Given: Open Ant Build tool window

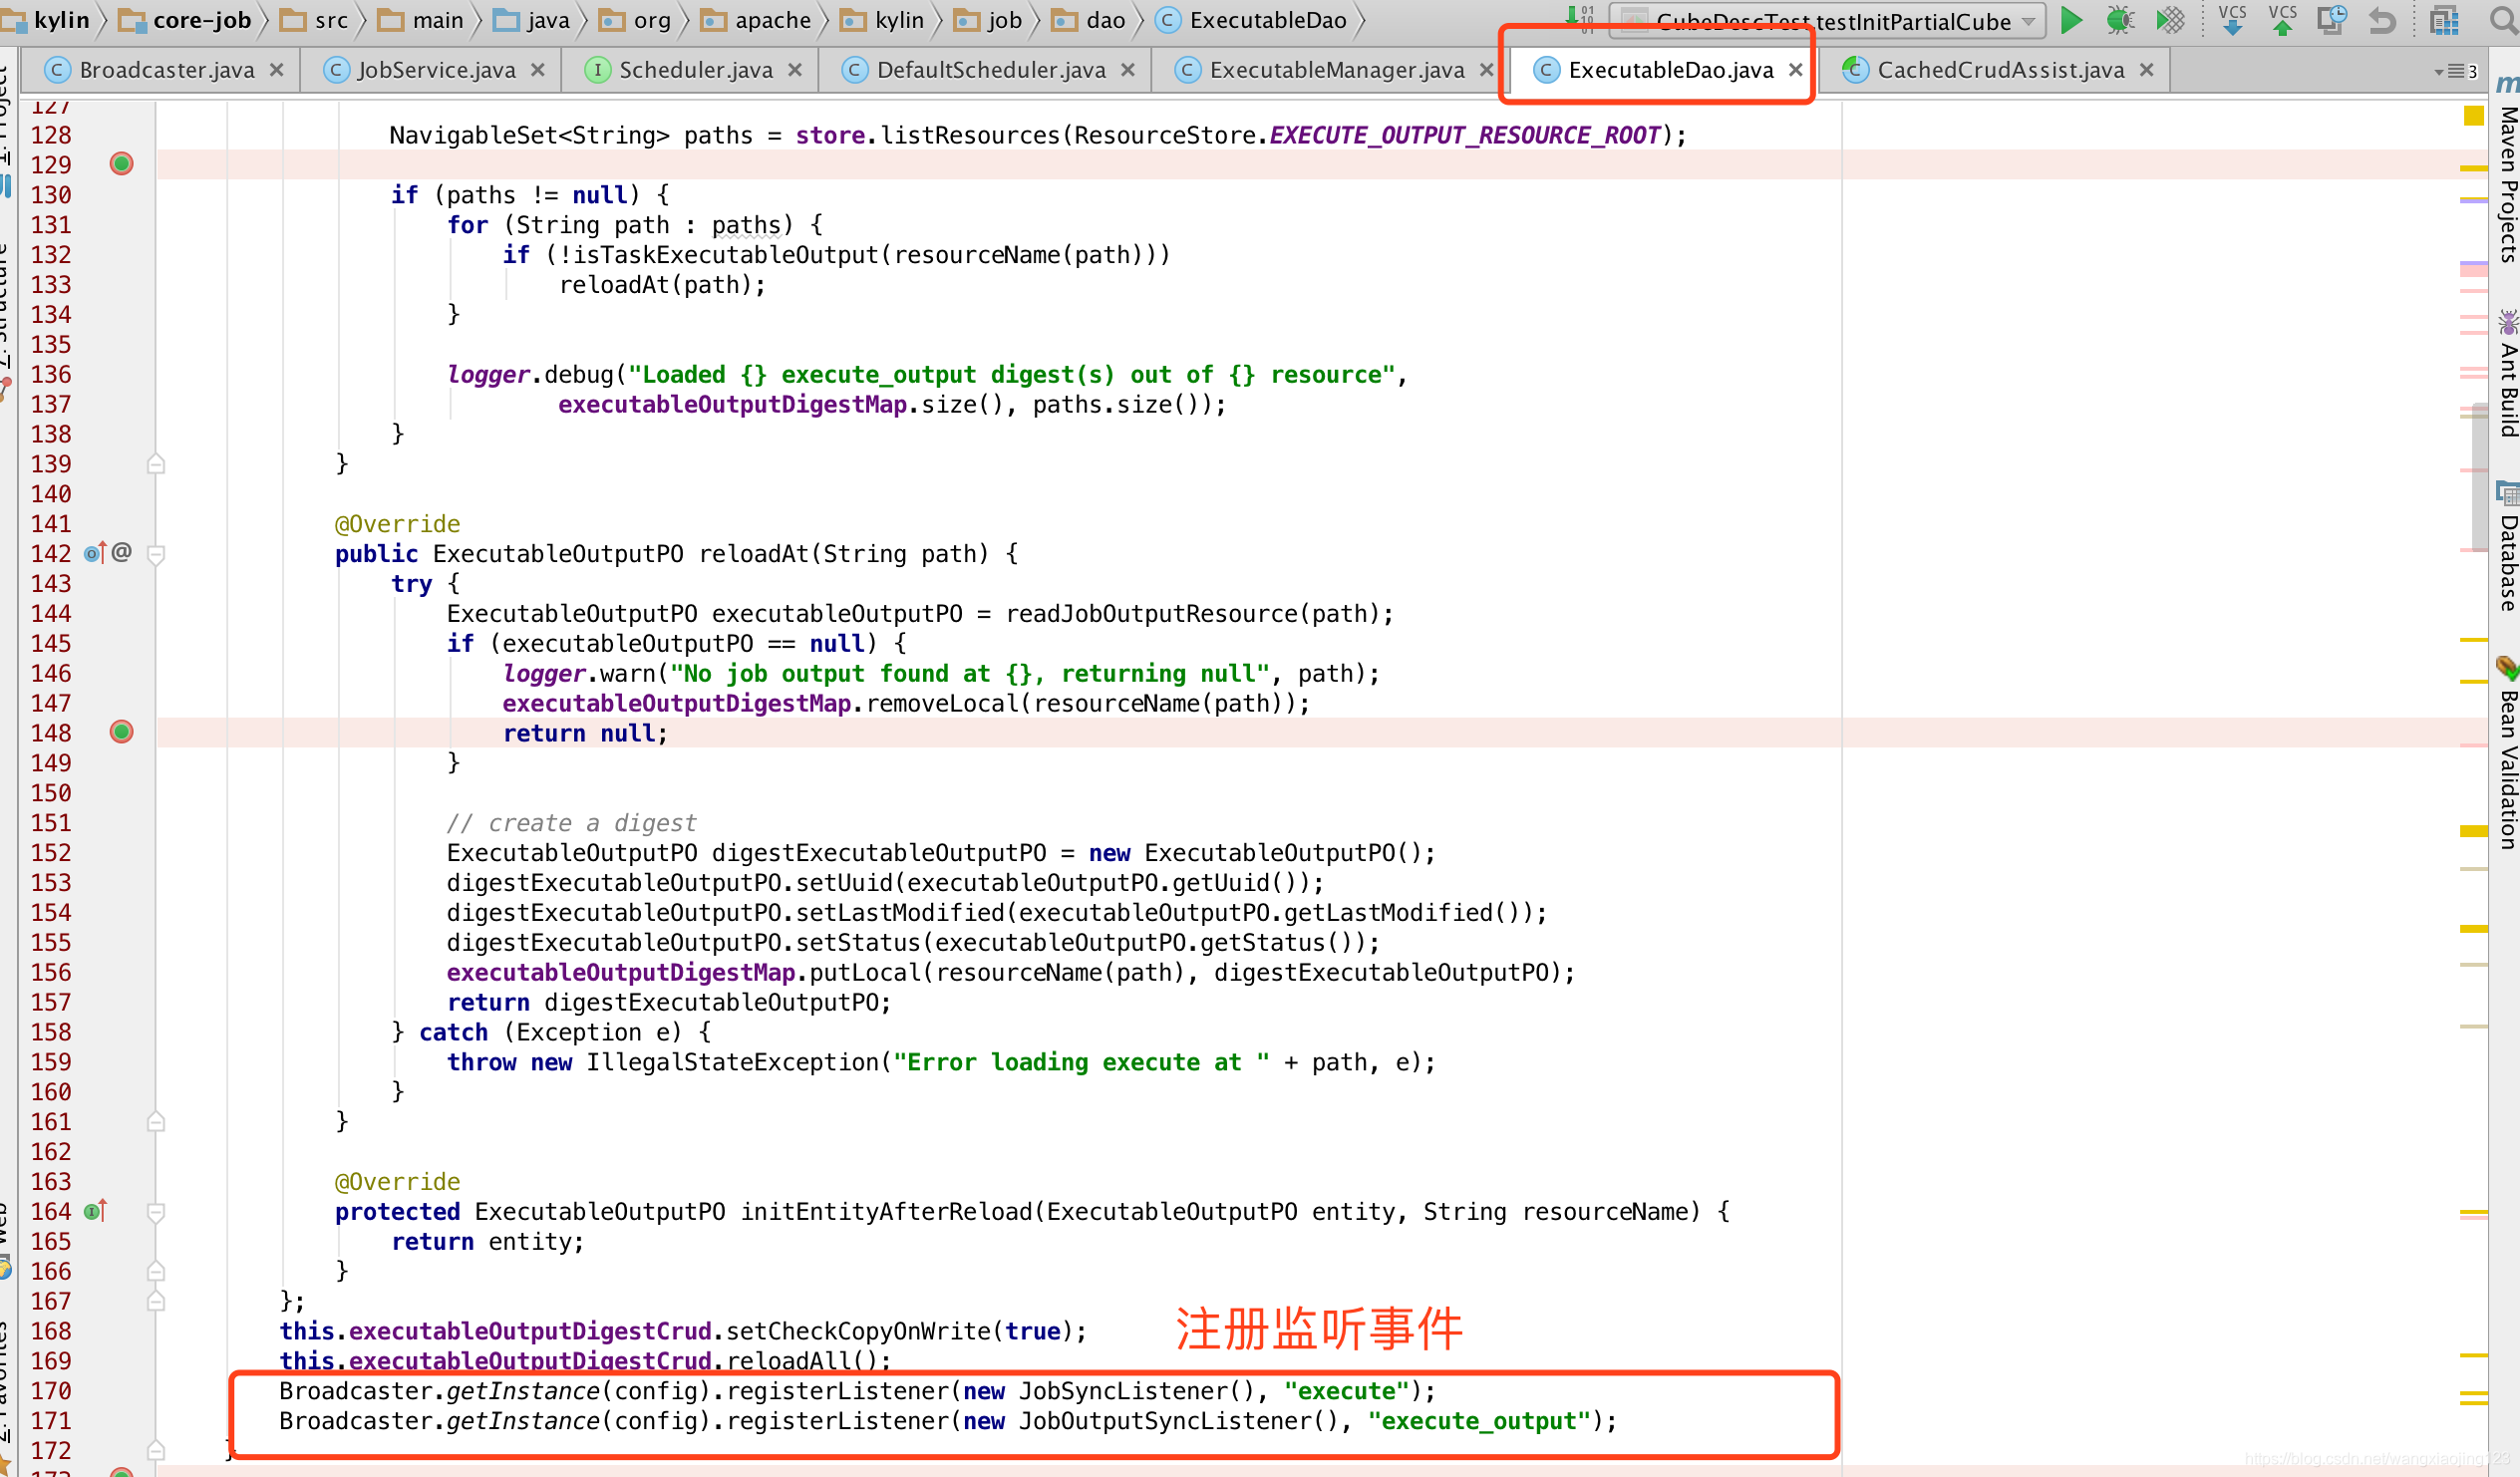Looking at the screenshot, I should (2507, 375).
